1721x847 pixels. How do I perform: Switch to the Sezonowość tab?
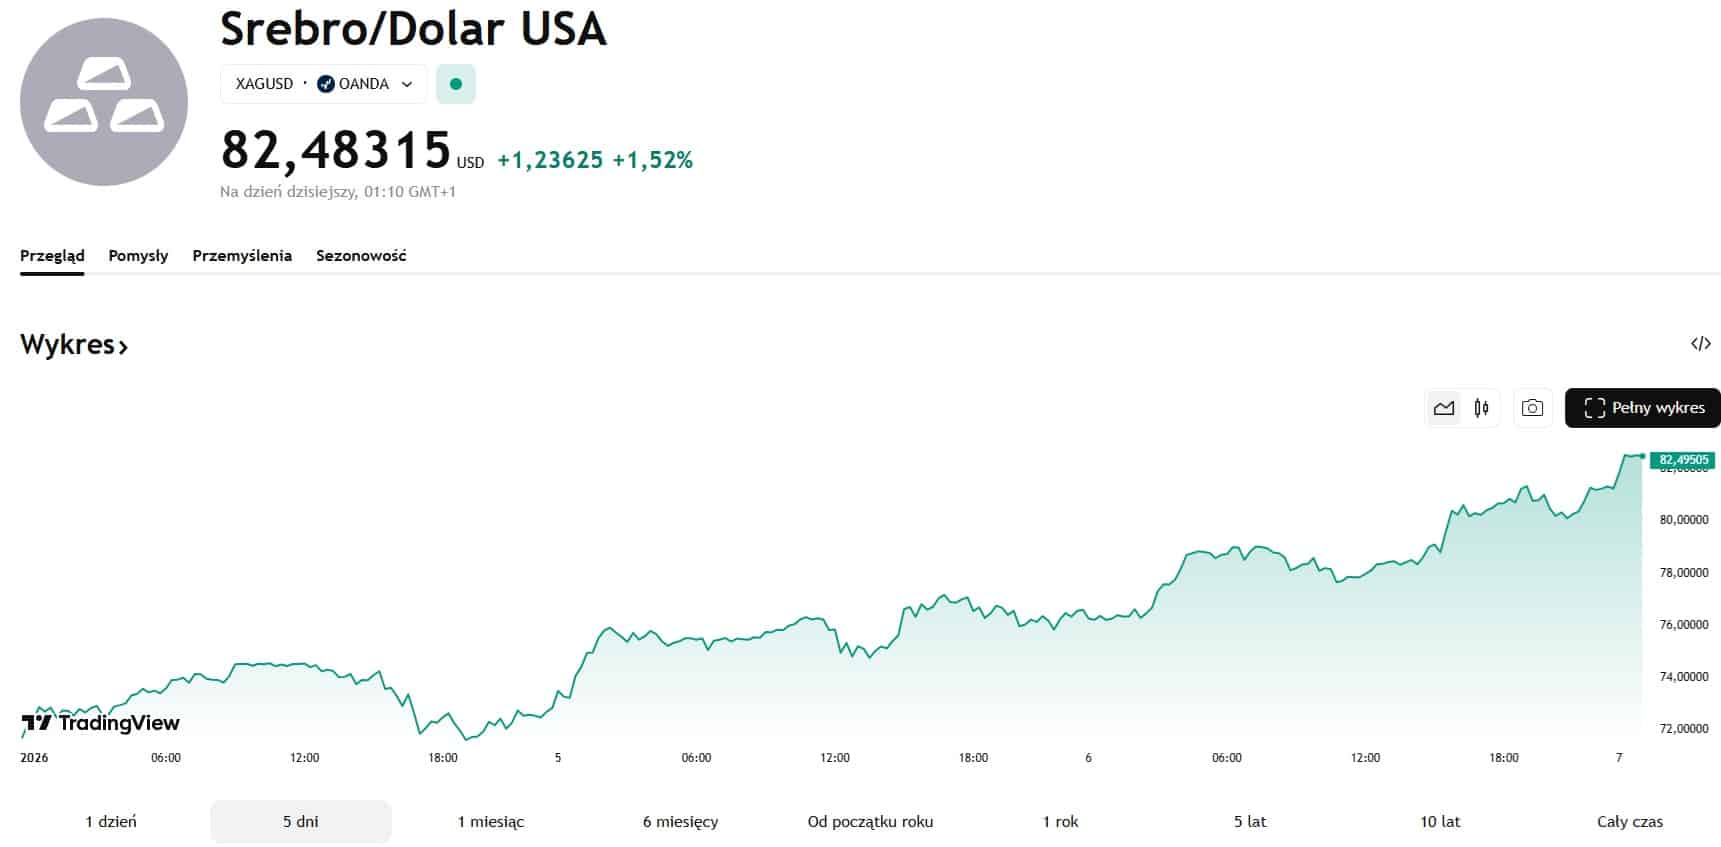[x=361, y=256]
